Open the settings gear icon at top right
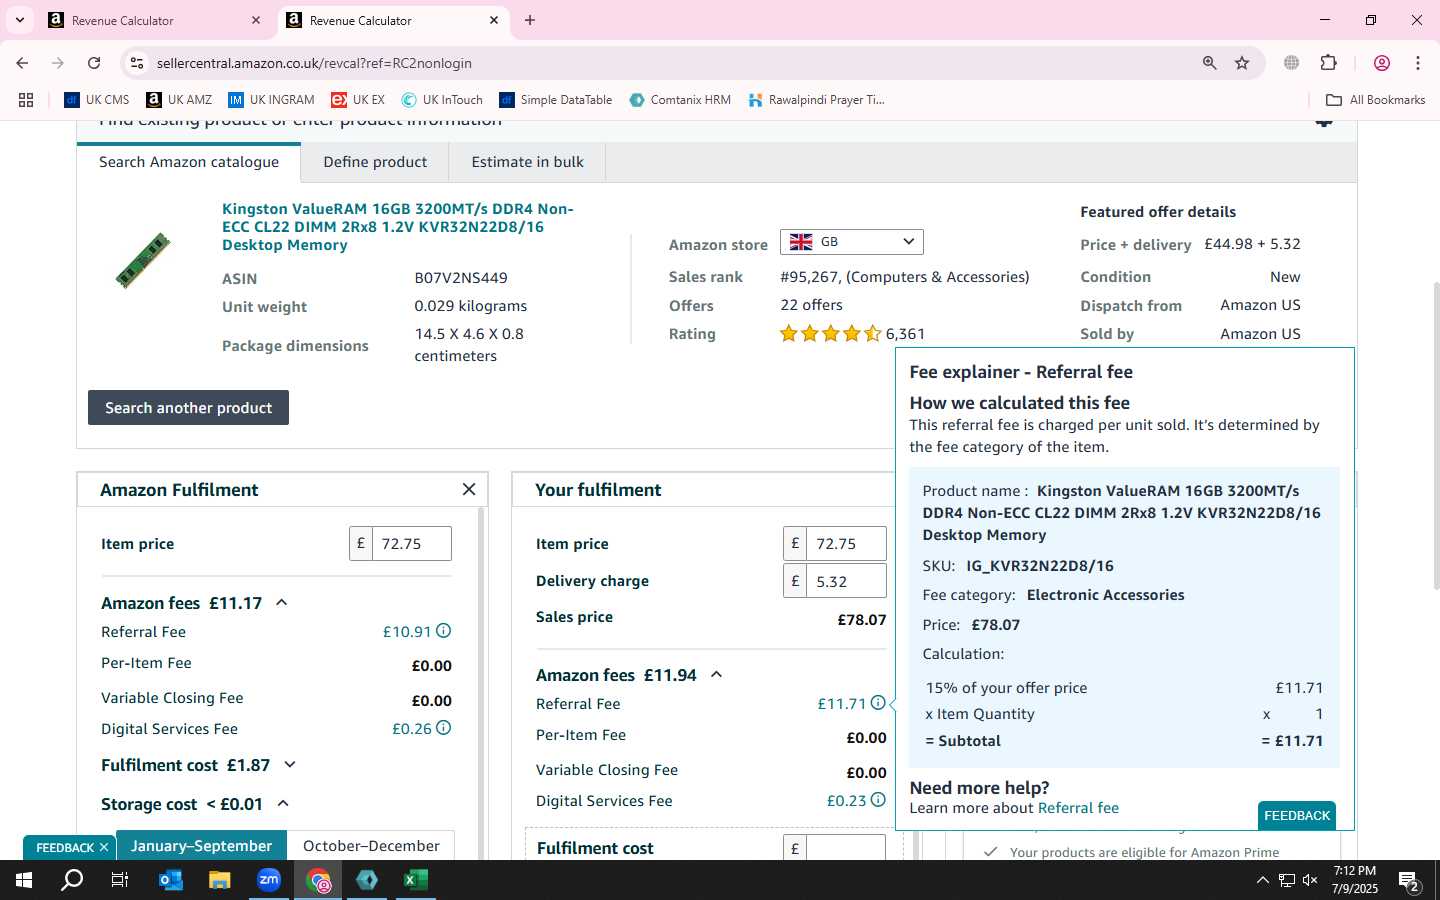 point(1324,121)
